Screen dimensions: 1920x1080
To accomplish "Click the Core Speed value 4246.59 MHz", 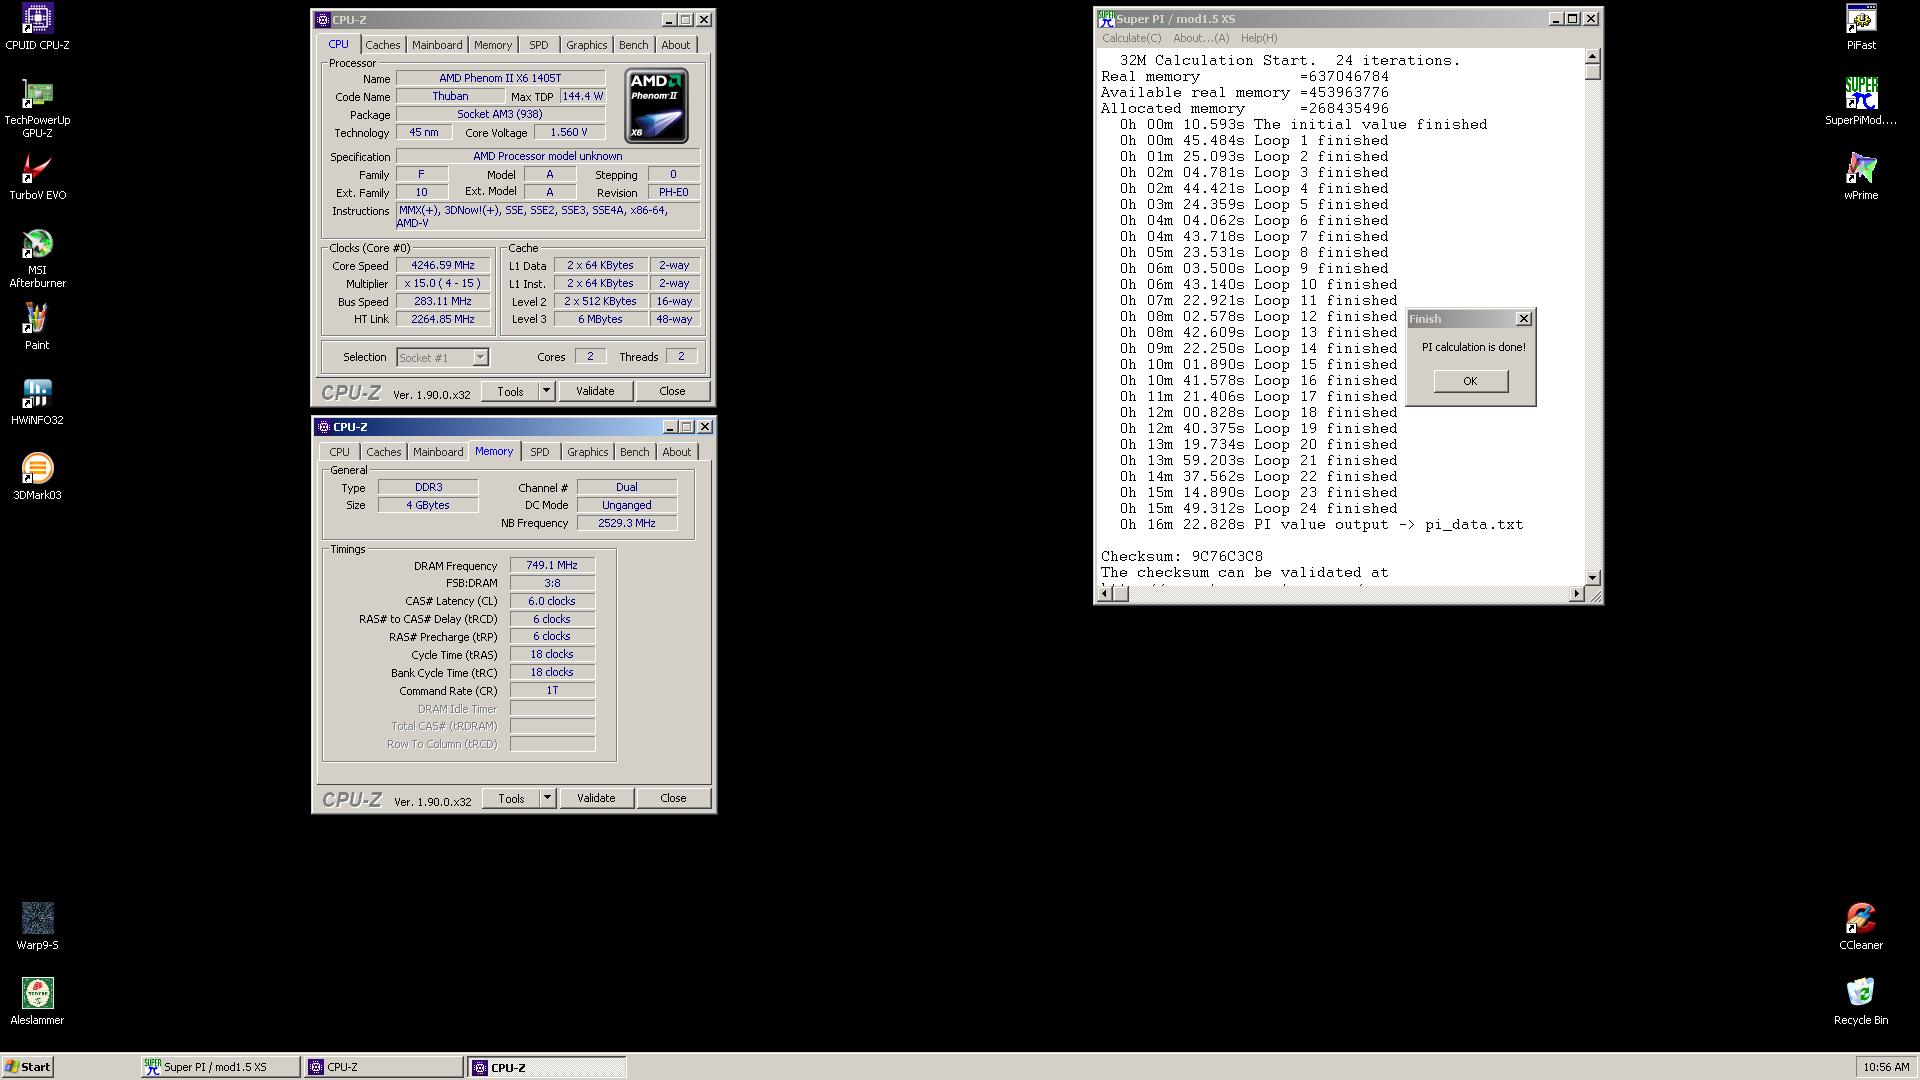I will 443,266.
